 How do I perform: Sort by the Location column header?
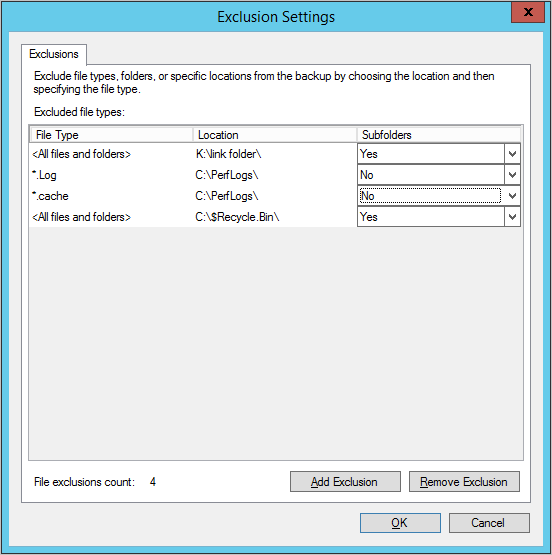(x=275, y=135)
